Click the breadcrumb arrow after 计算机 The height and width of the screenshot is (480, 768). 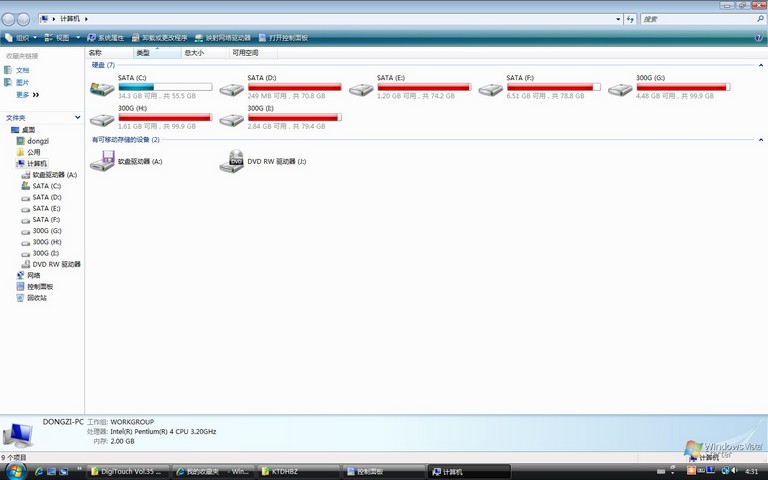[x=86, y=19]
